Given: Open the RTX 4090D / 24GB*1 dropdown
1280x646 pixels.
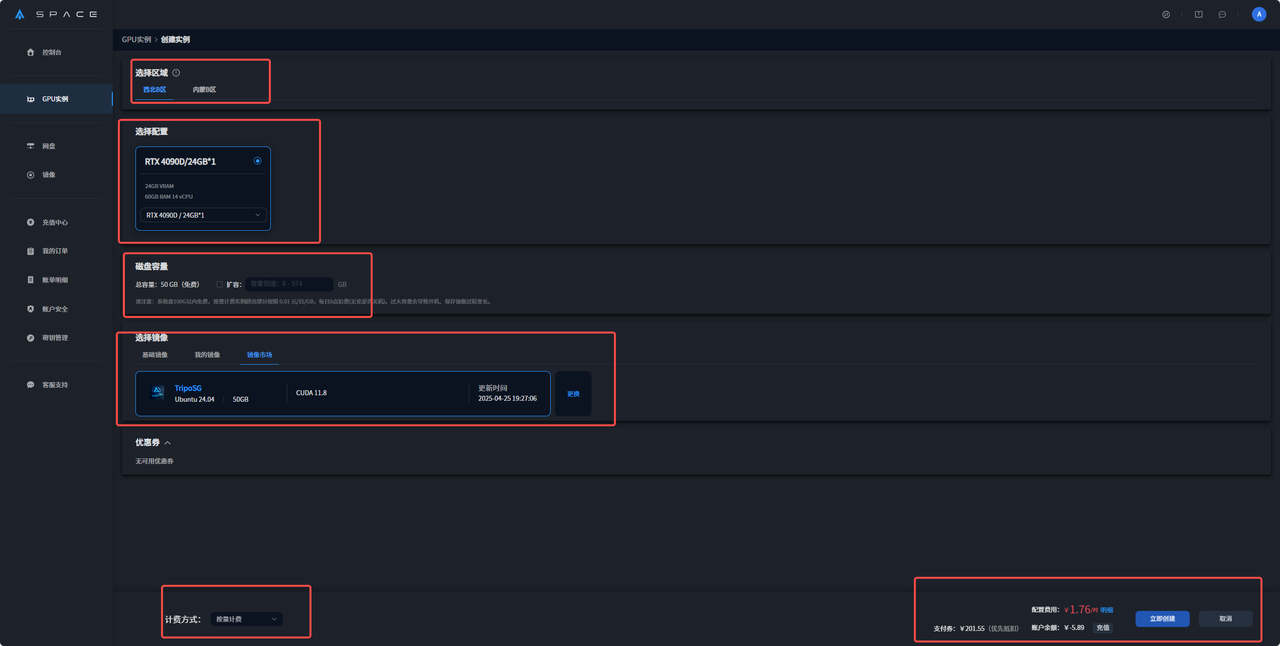Looking at the screenshot, I should (203, 215).
